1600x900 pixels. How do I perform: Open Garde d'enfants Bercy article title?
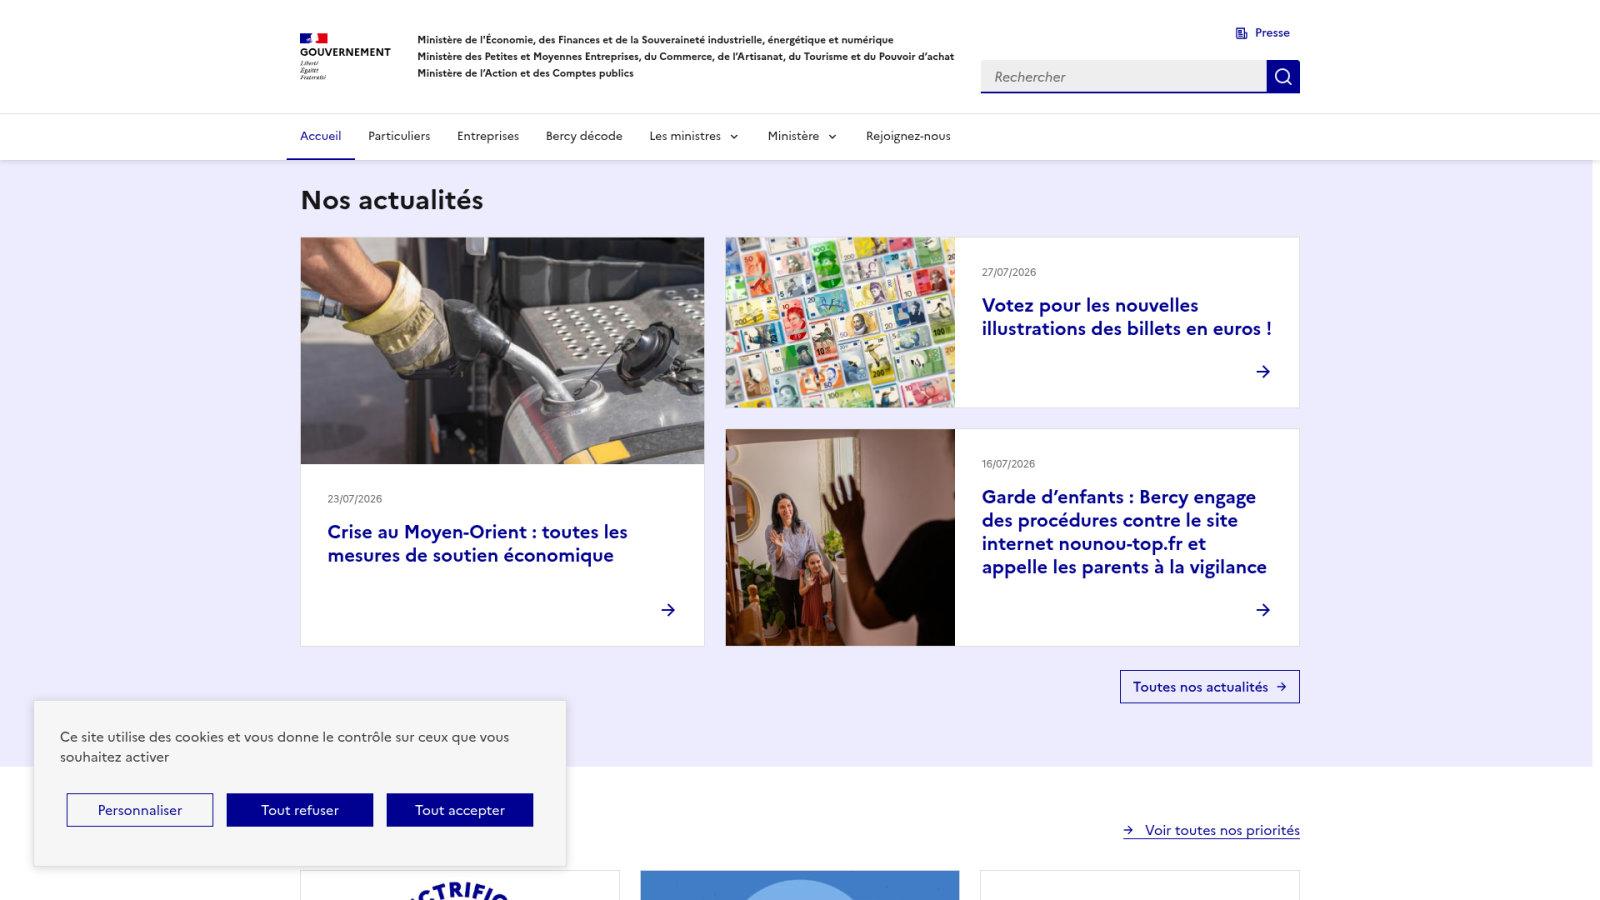pos(1124,532)
